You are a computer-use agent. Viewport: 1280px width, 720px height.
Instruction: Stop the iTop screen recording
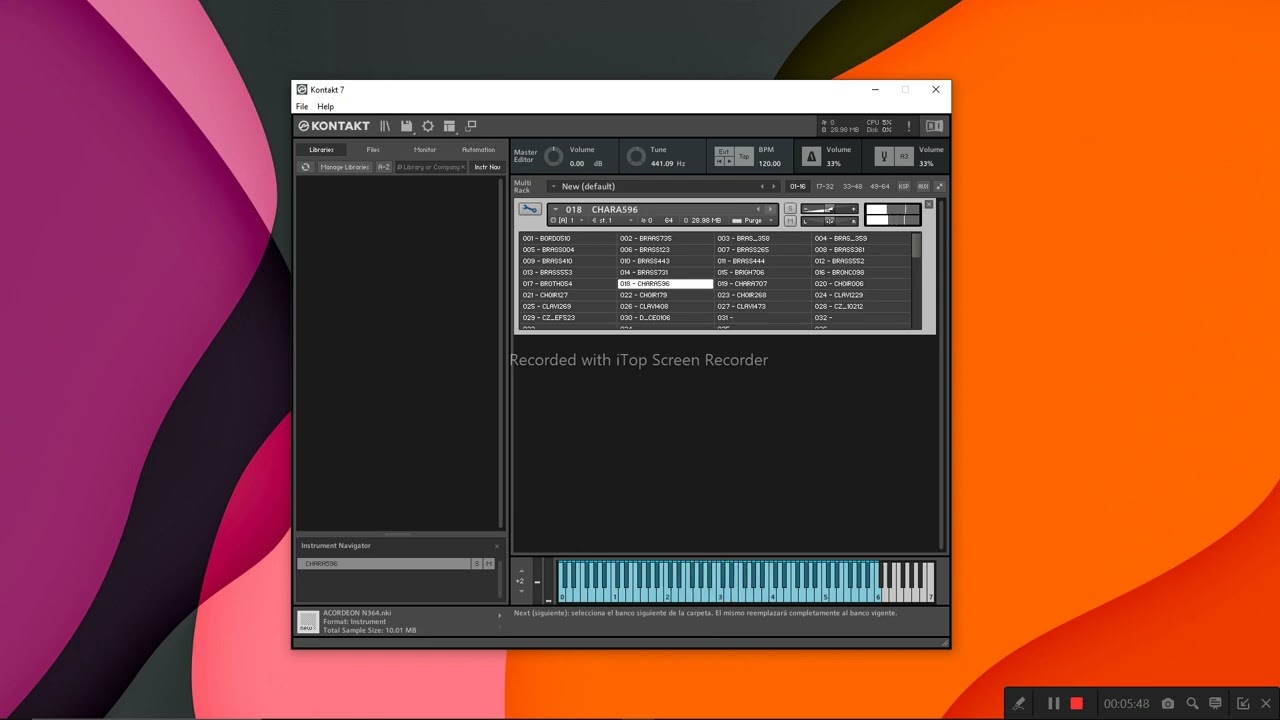pos(1077,704)
